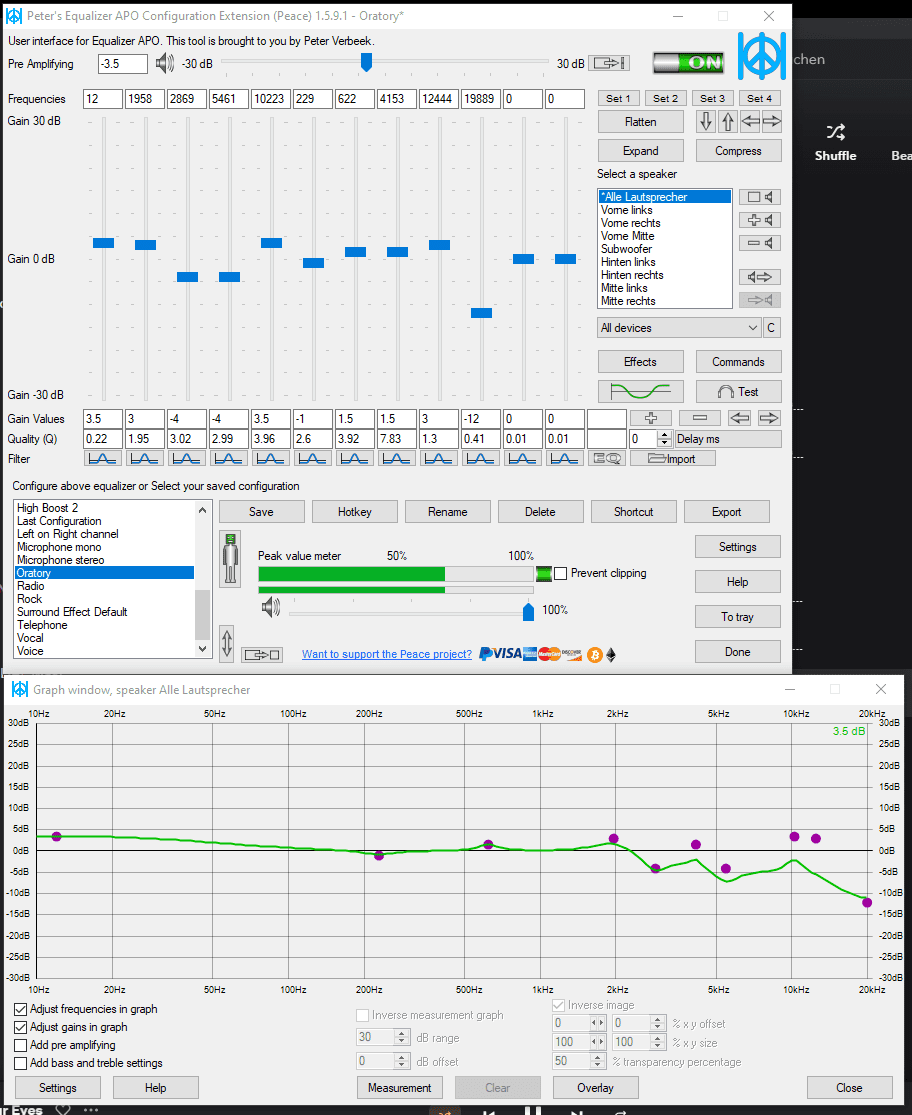Open the All devices dropdown
This screenshot has height=1115, width=912.
pyautogui.click(x=680, y=328)
